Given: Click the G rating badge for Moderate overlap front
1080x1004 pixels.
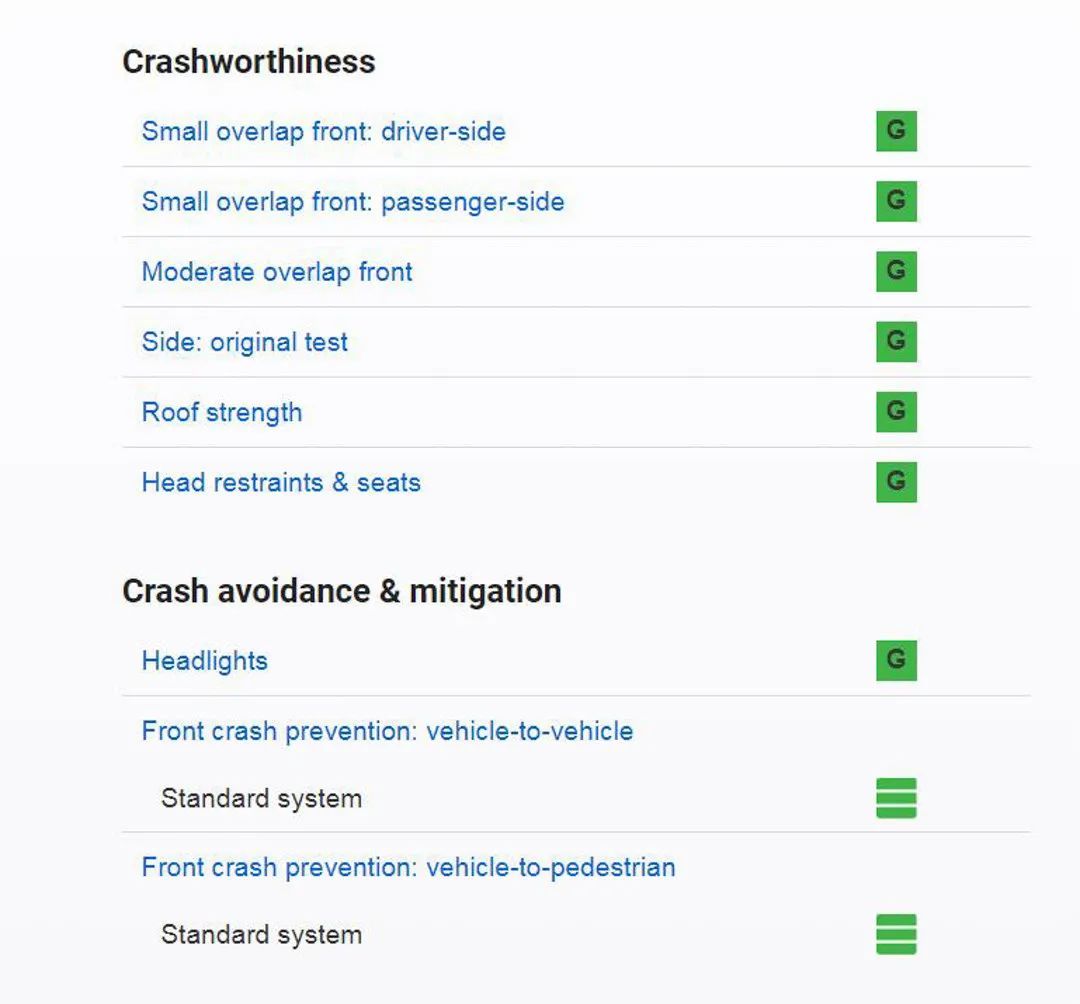Looking at the screenshot, I should click(896, 271).
